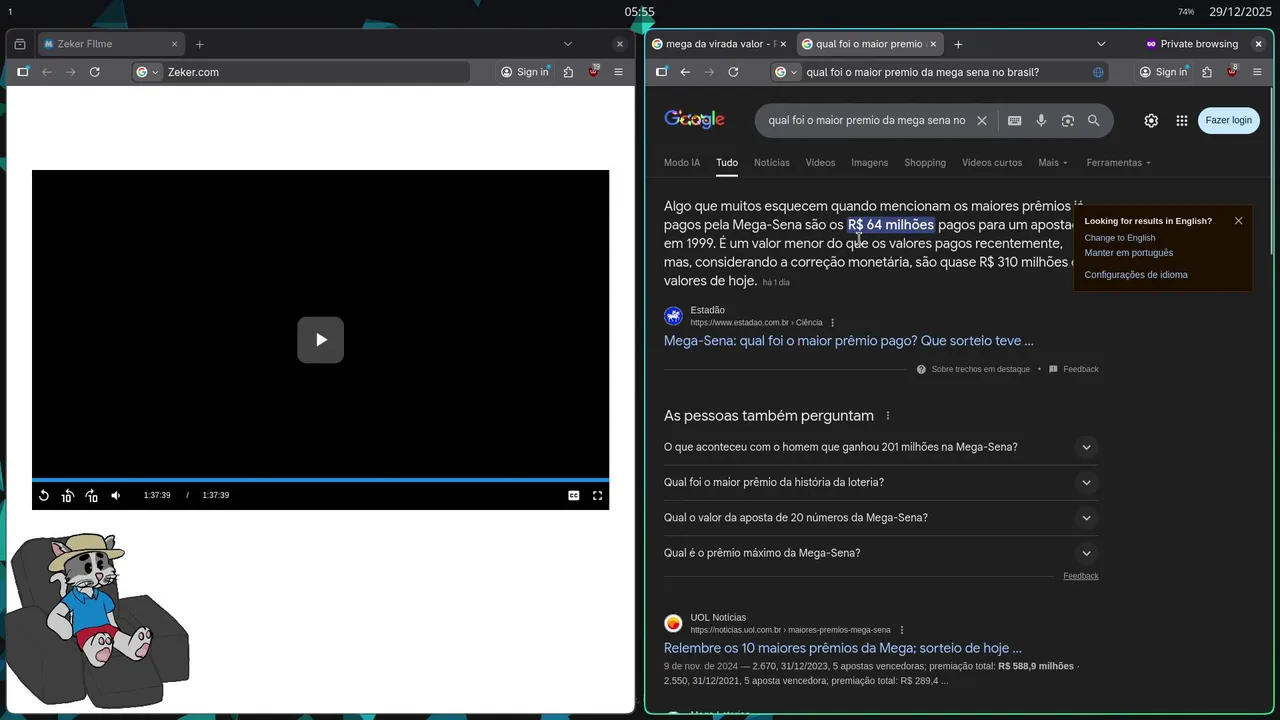Open Google's on-screen keyboard input tool
Image resolution: width=1280 pixels, height=720 pixels.
tap(1014, 120)
